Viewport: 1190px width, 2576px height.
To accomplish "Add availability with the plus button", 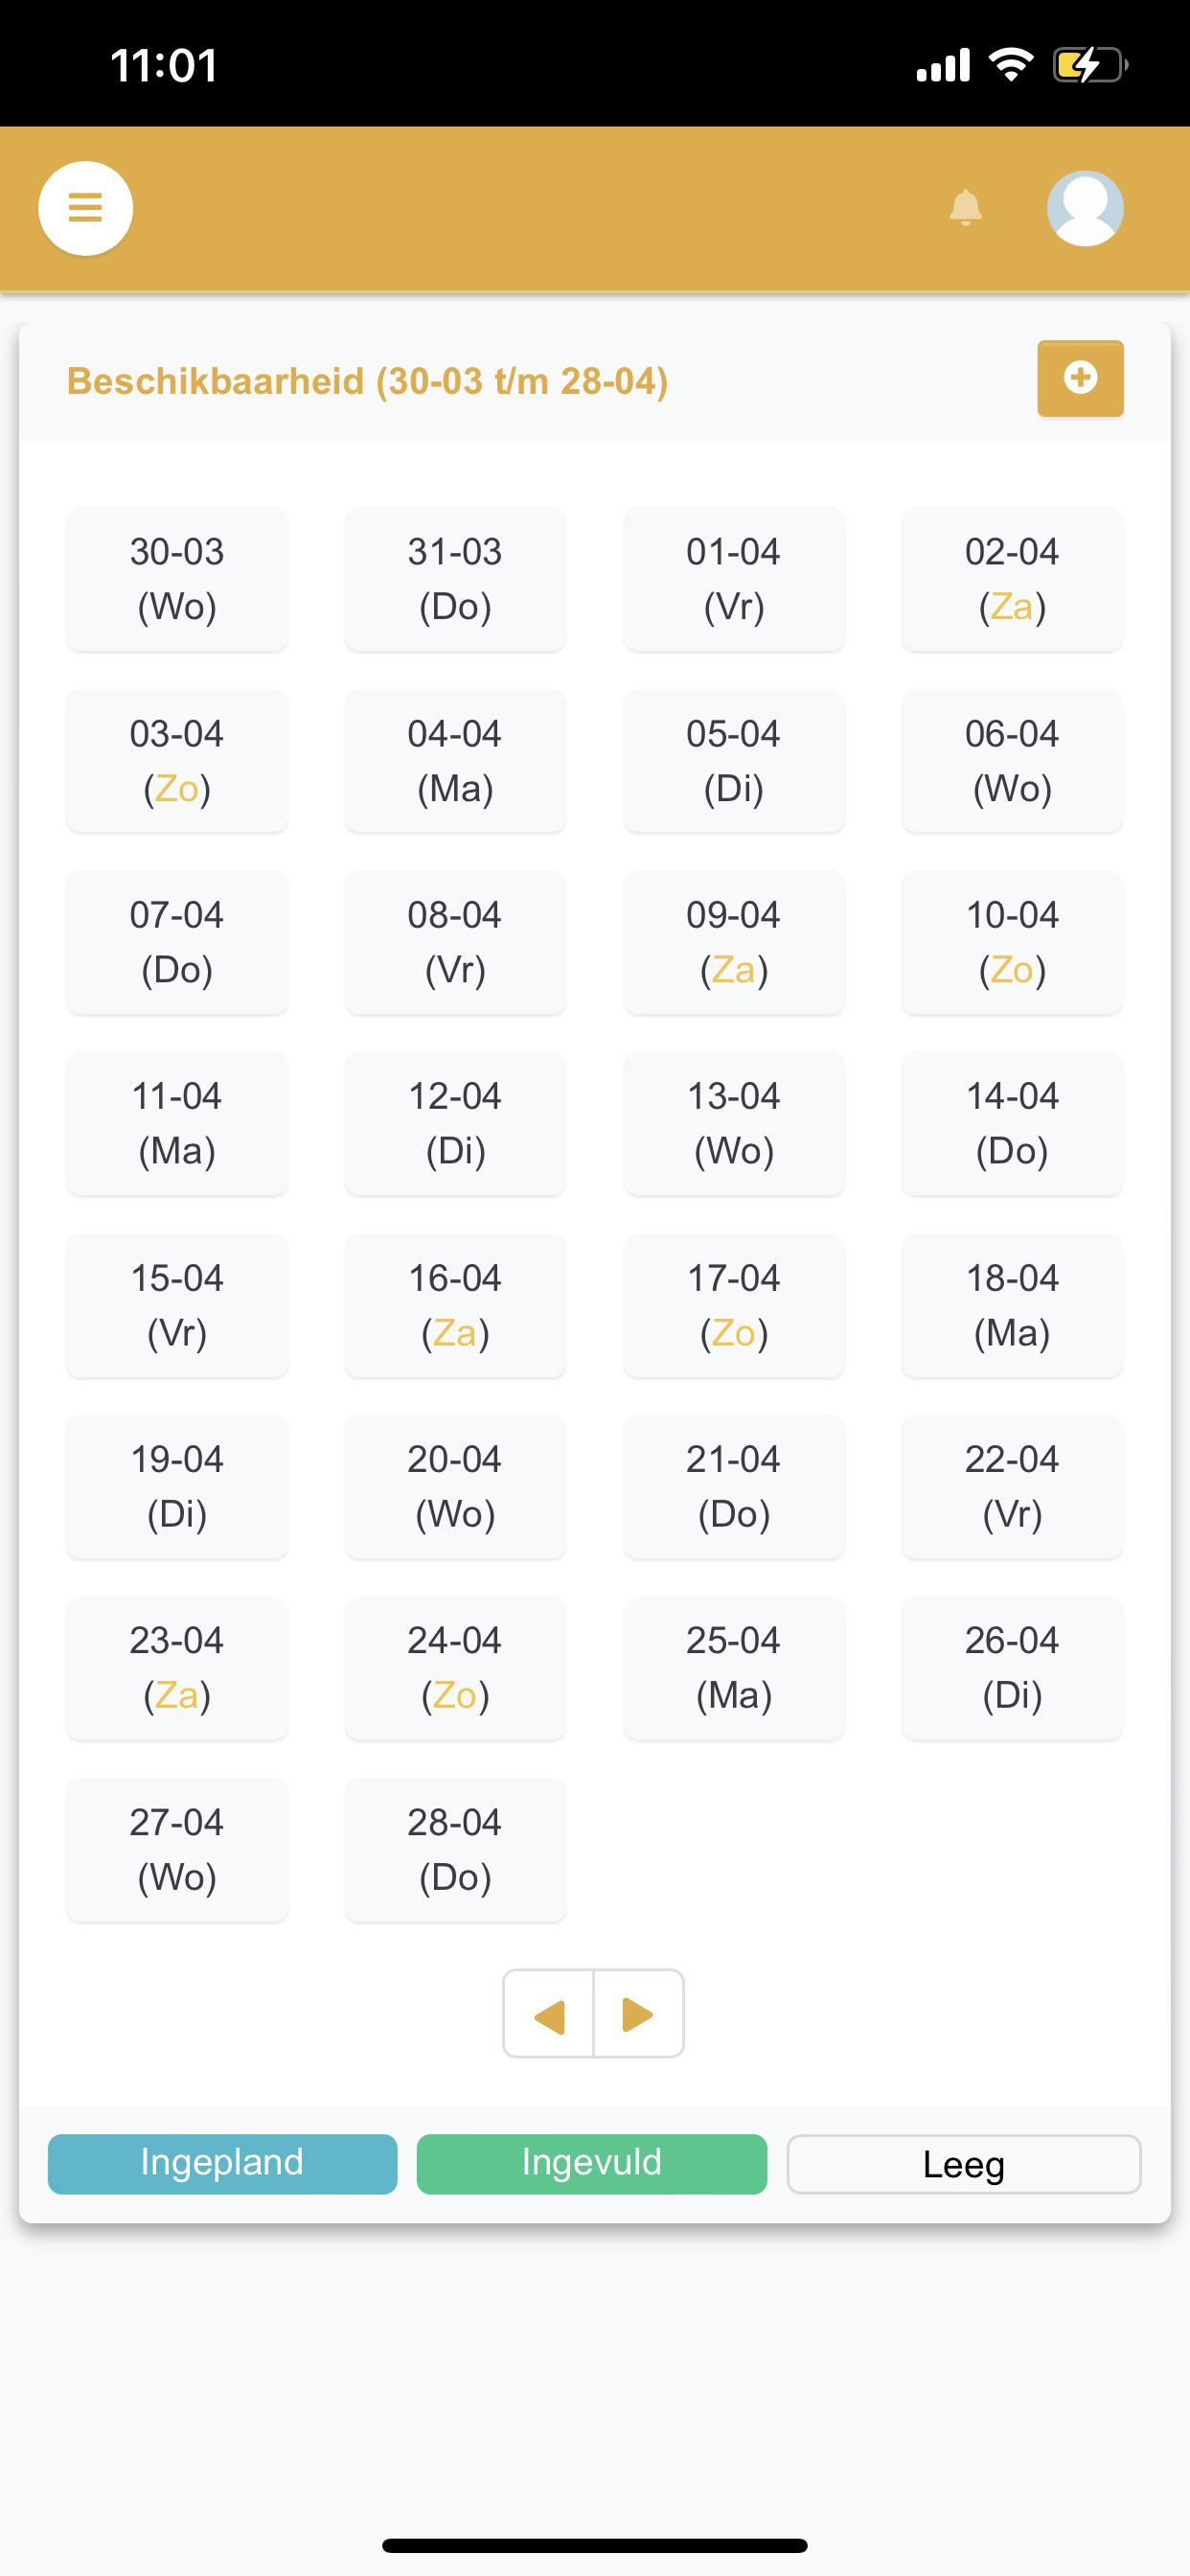I will coord(1080,378).
